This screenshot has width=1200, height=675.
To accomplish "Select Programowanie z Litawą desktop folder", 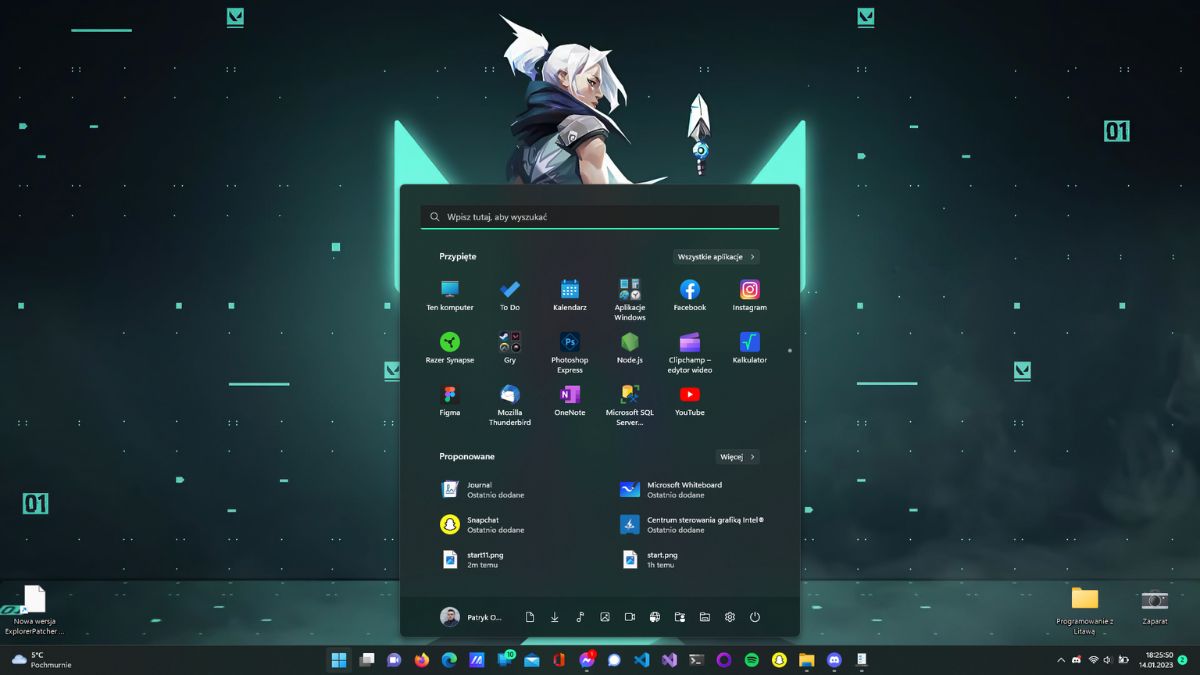I will point(1085,611).
